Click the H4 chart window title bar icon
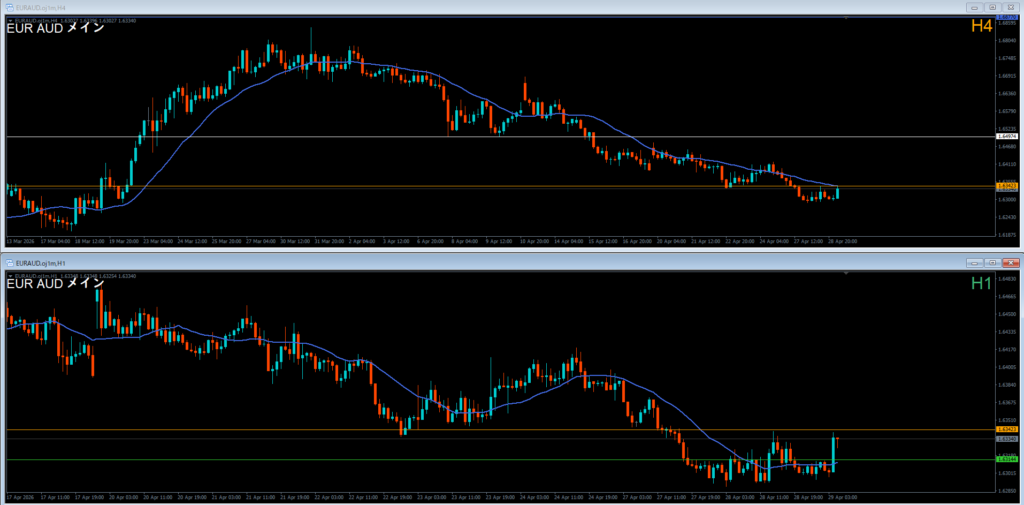1024x505 pixels. coord(6,6)
